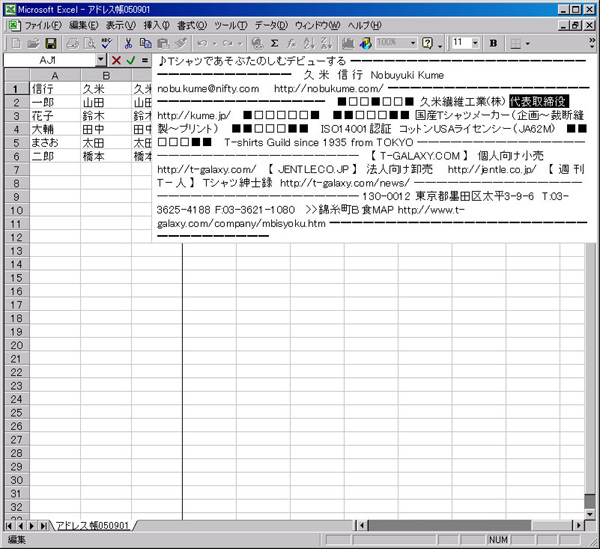Open the font size 11 dropdown
The image size is (600, 549).
pos(475,43)
